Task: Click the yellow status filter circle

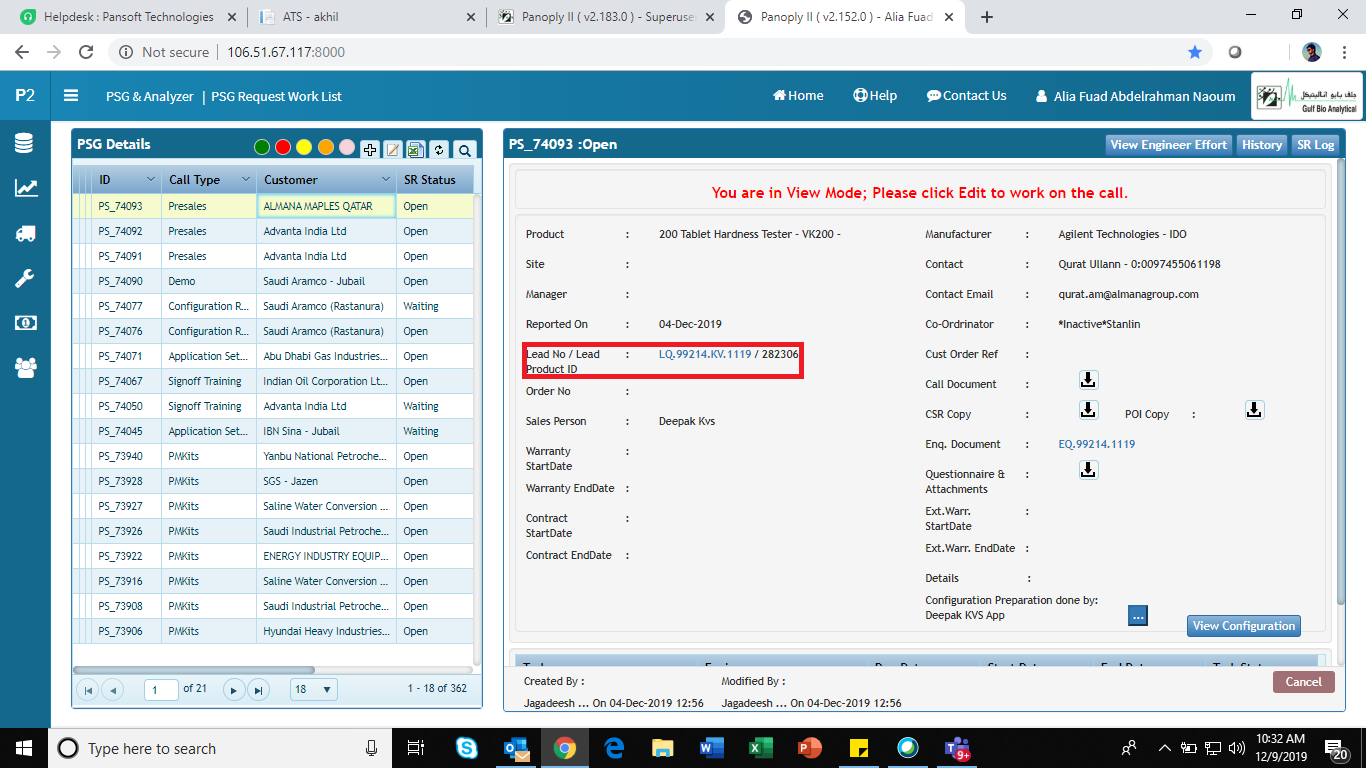Action: (x=304, y=148)
